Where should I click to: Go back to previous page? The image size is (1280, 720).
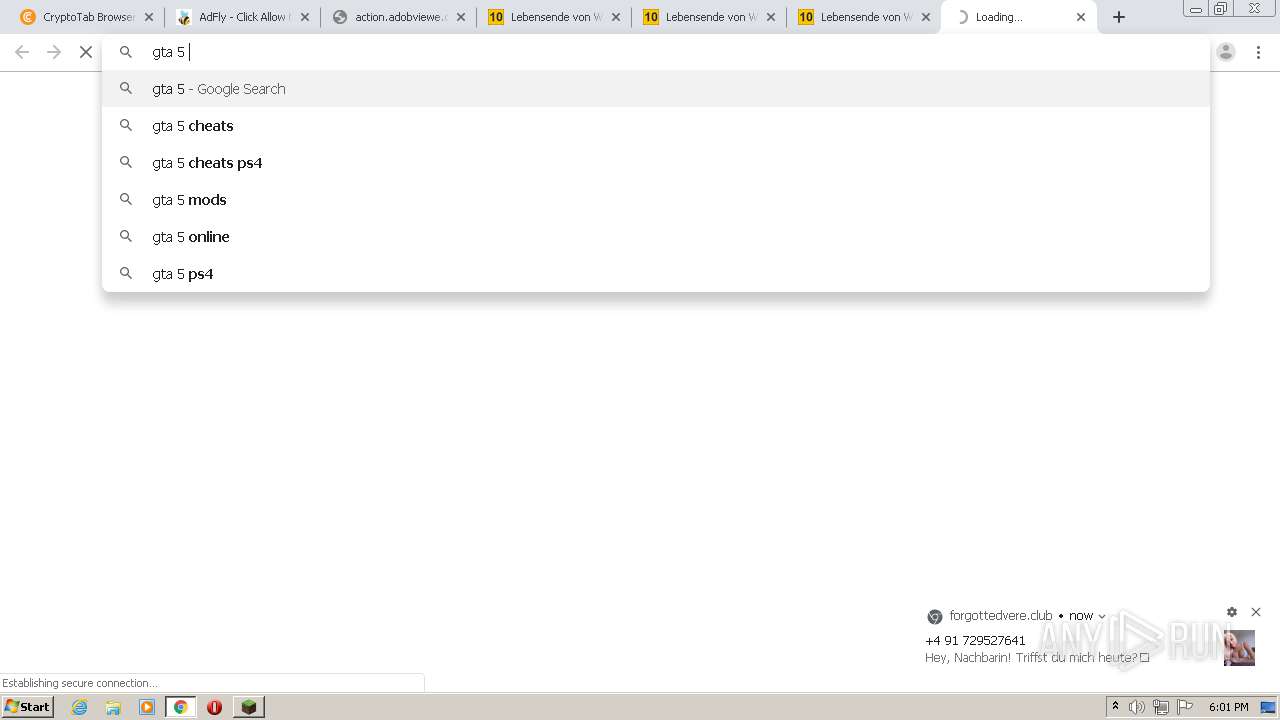click(x=22, y=52)
